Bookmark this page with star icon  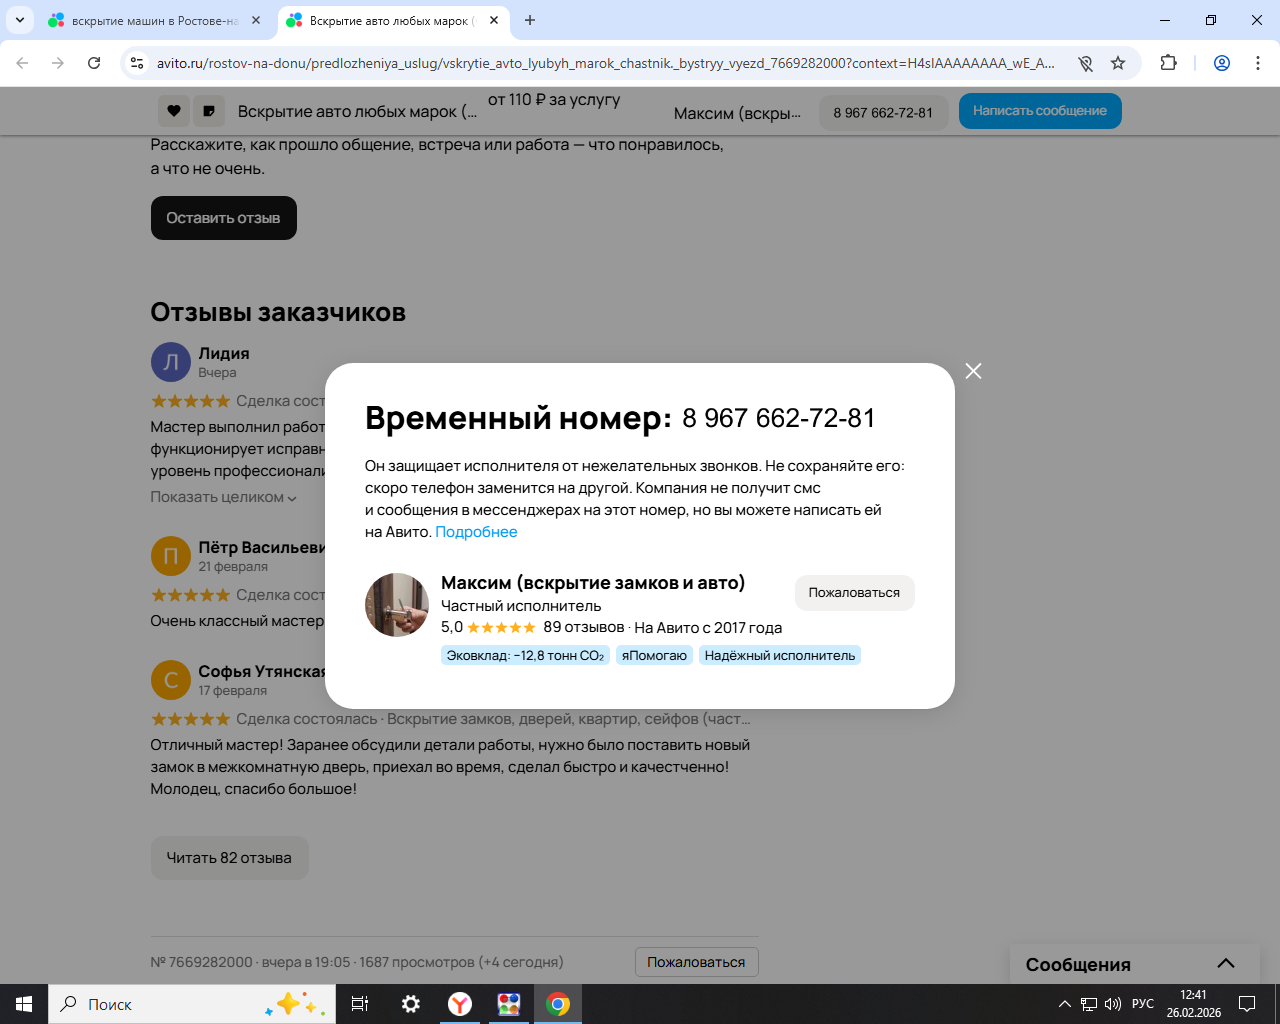tap(1118, 63)
